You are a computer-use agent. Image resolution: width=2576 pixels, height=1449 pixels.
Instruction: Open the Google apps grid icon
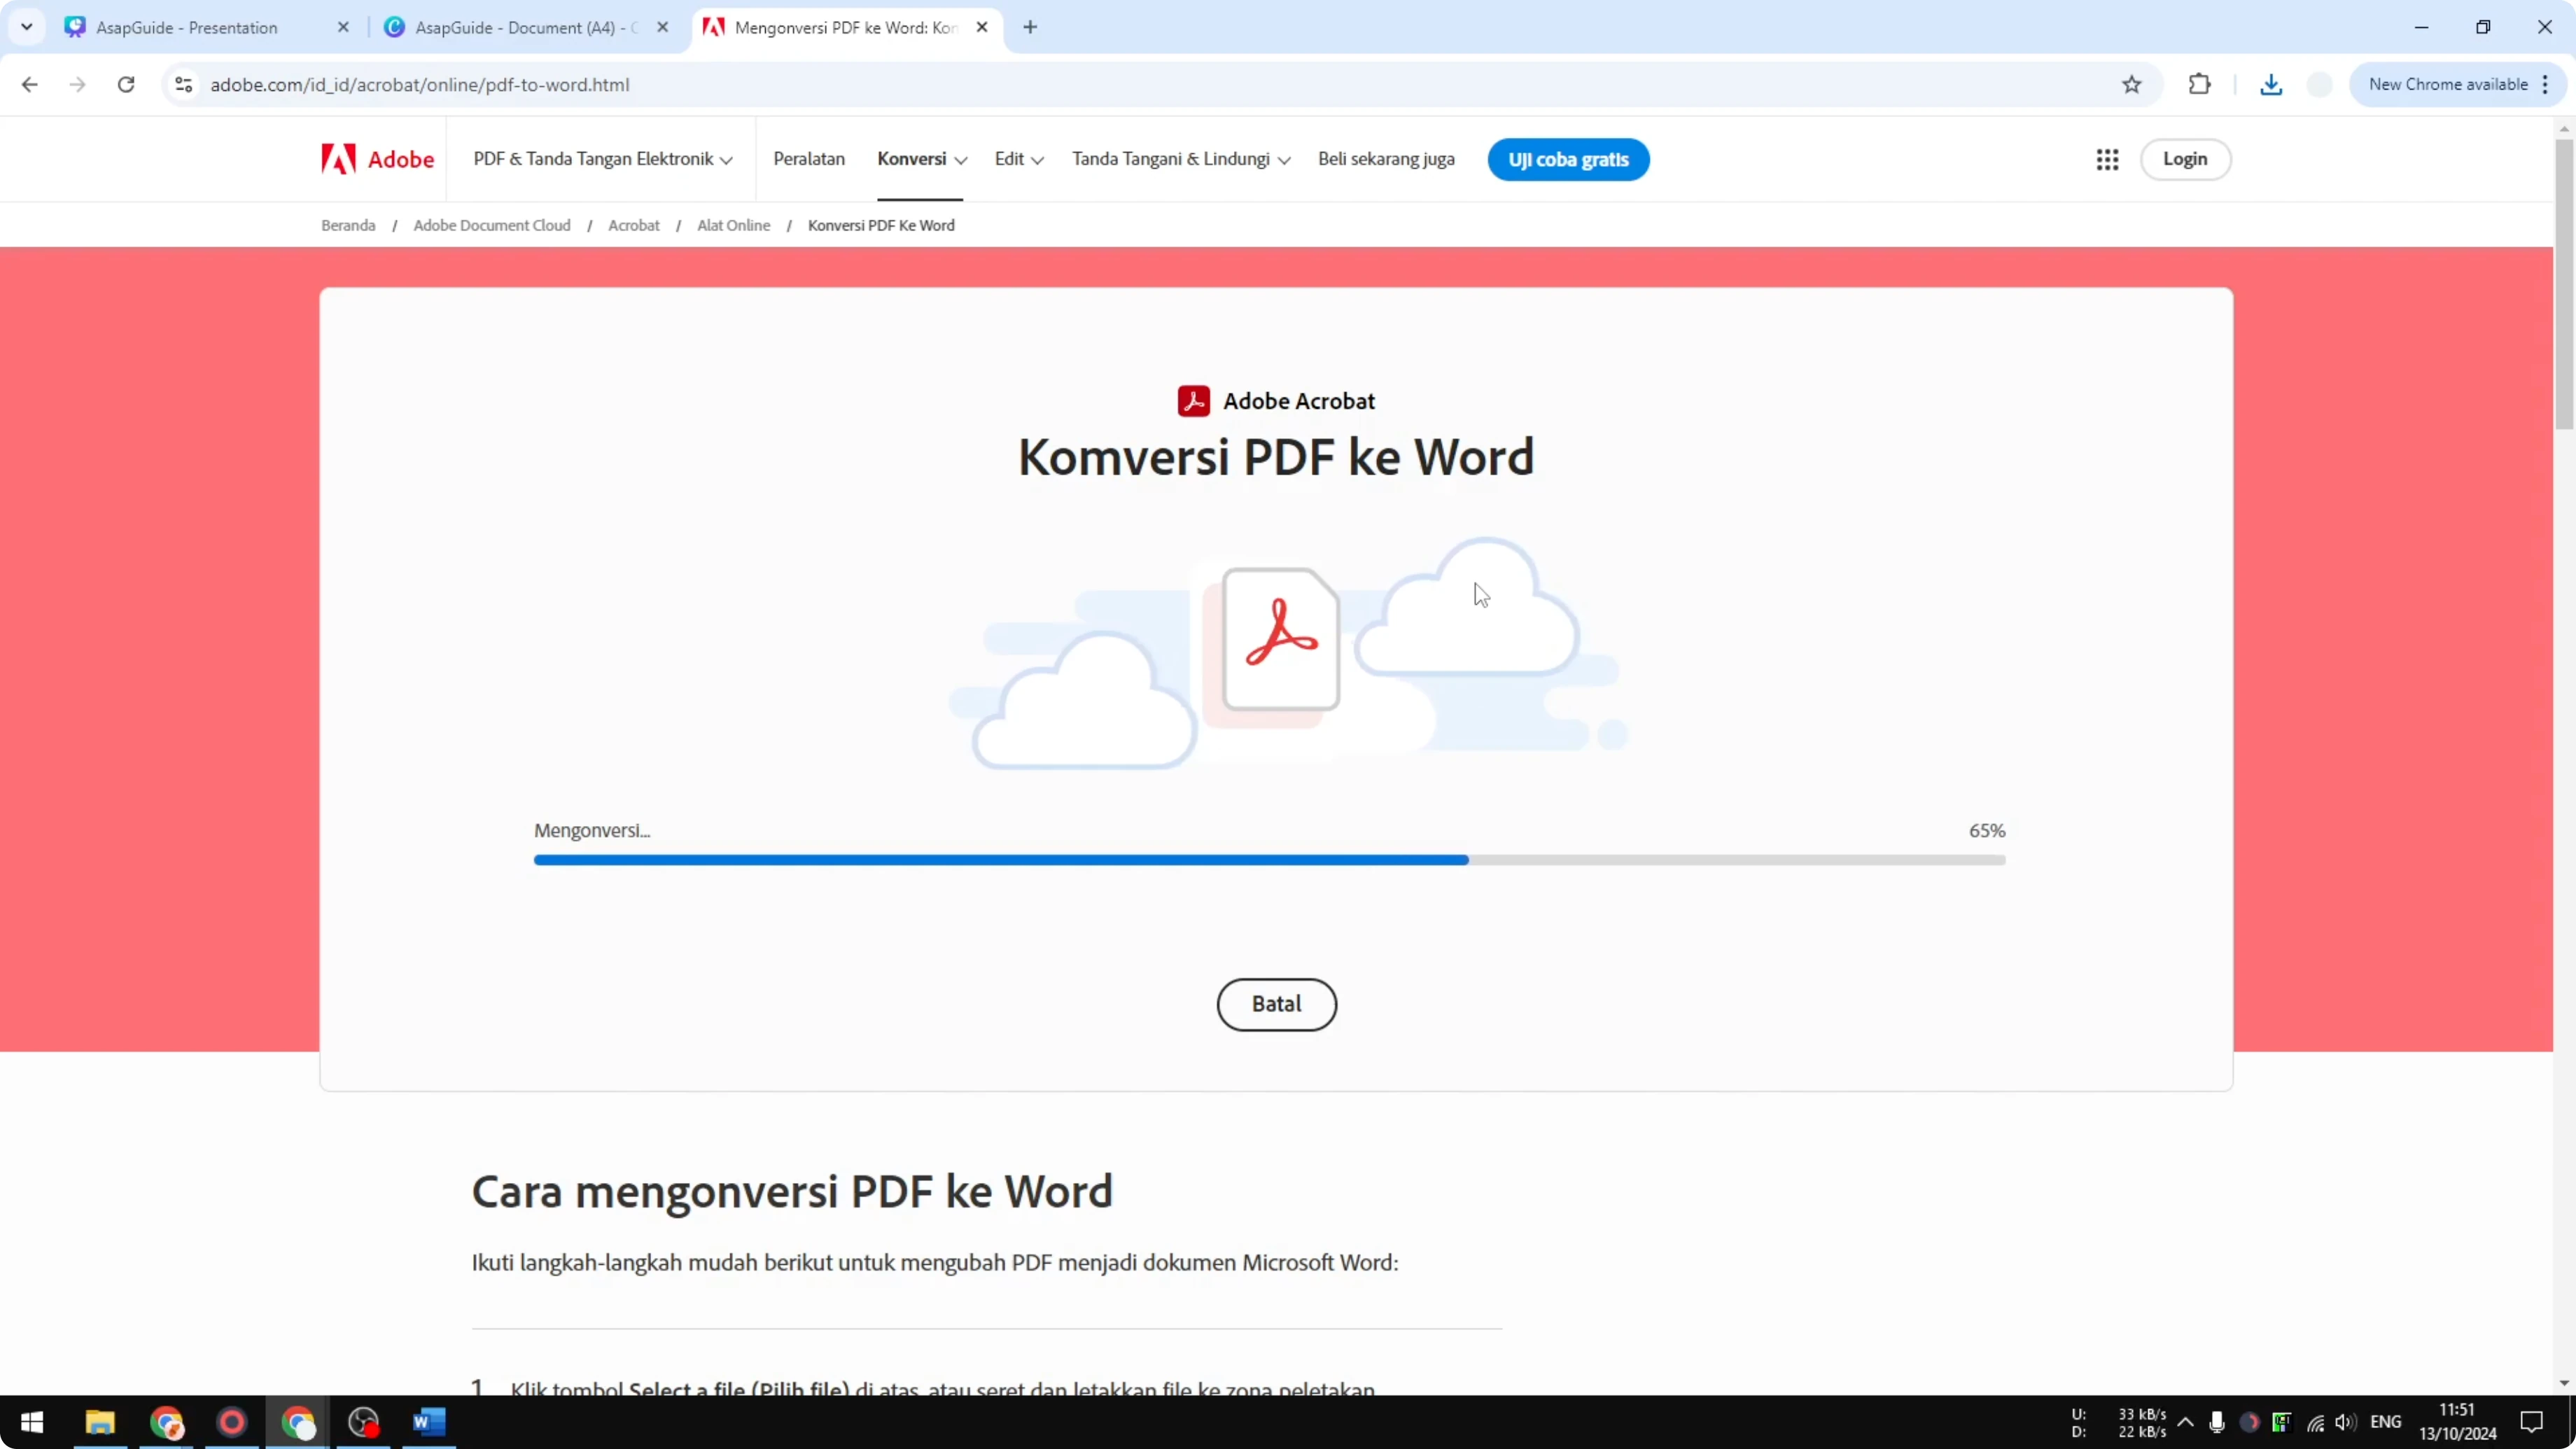click(x=2108, y=159)
